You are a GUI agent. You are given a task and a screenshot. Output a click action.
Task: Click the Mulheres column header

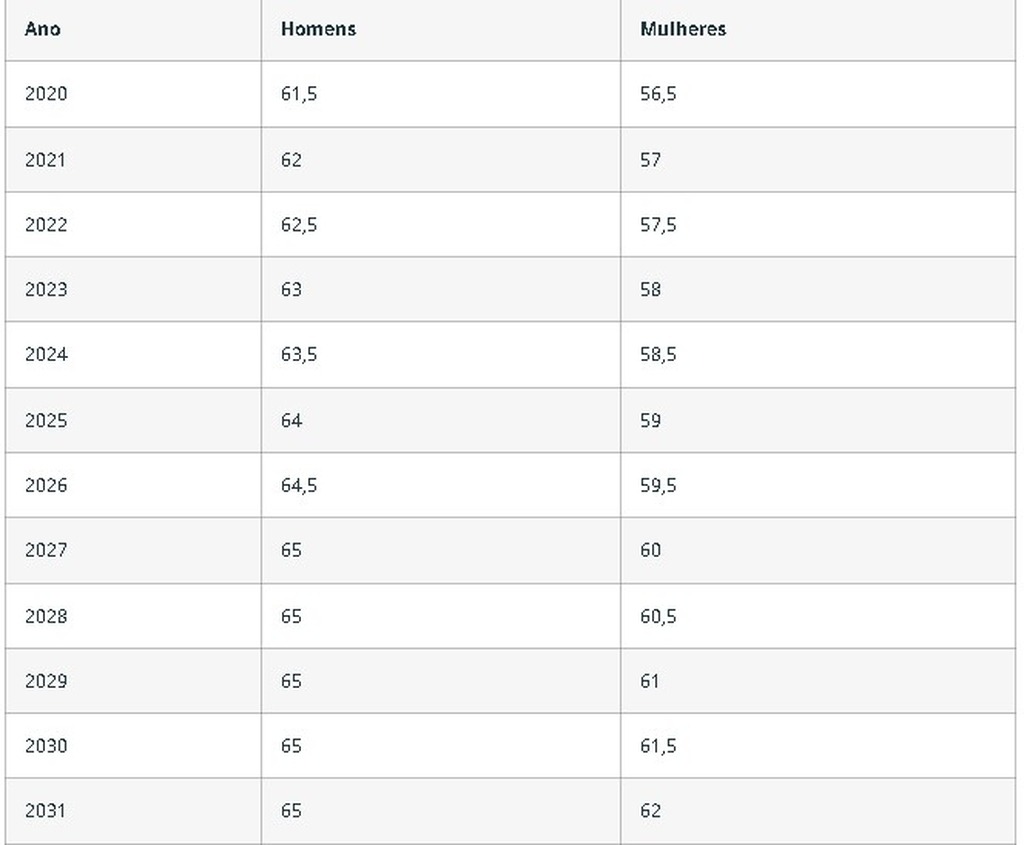[683, 29]
